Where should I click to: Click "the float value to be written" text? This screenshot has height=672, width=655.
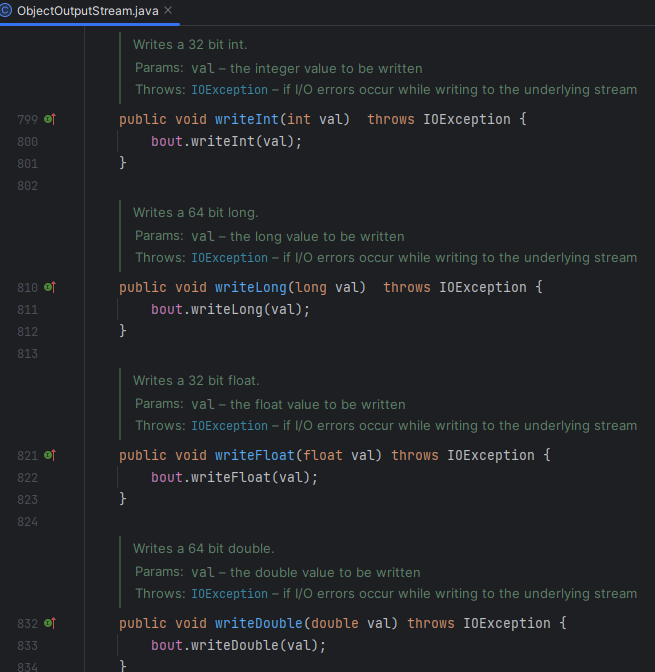click(318, 405)
